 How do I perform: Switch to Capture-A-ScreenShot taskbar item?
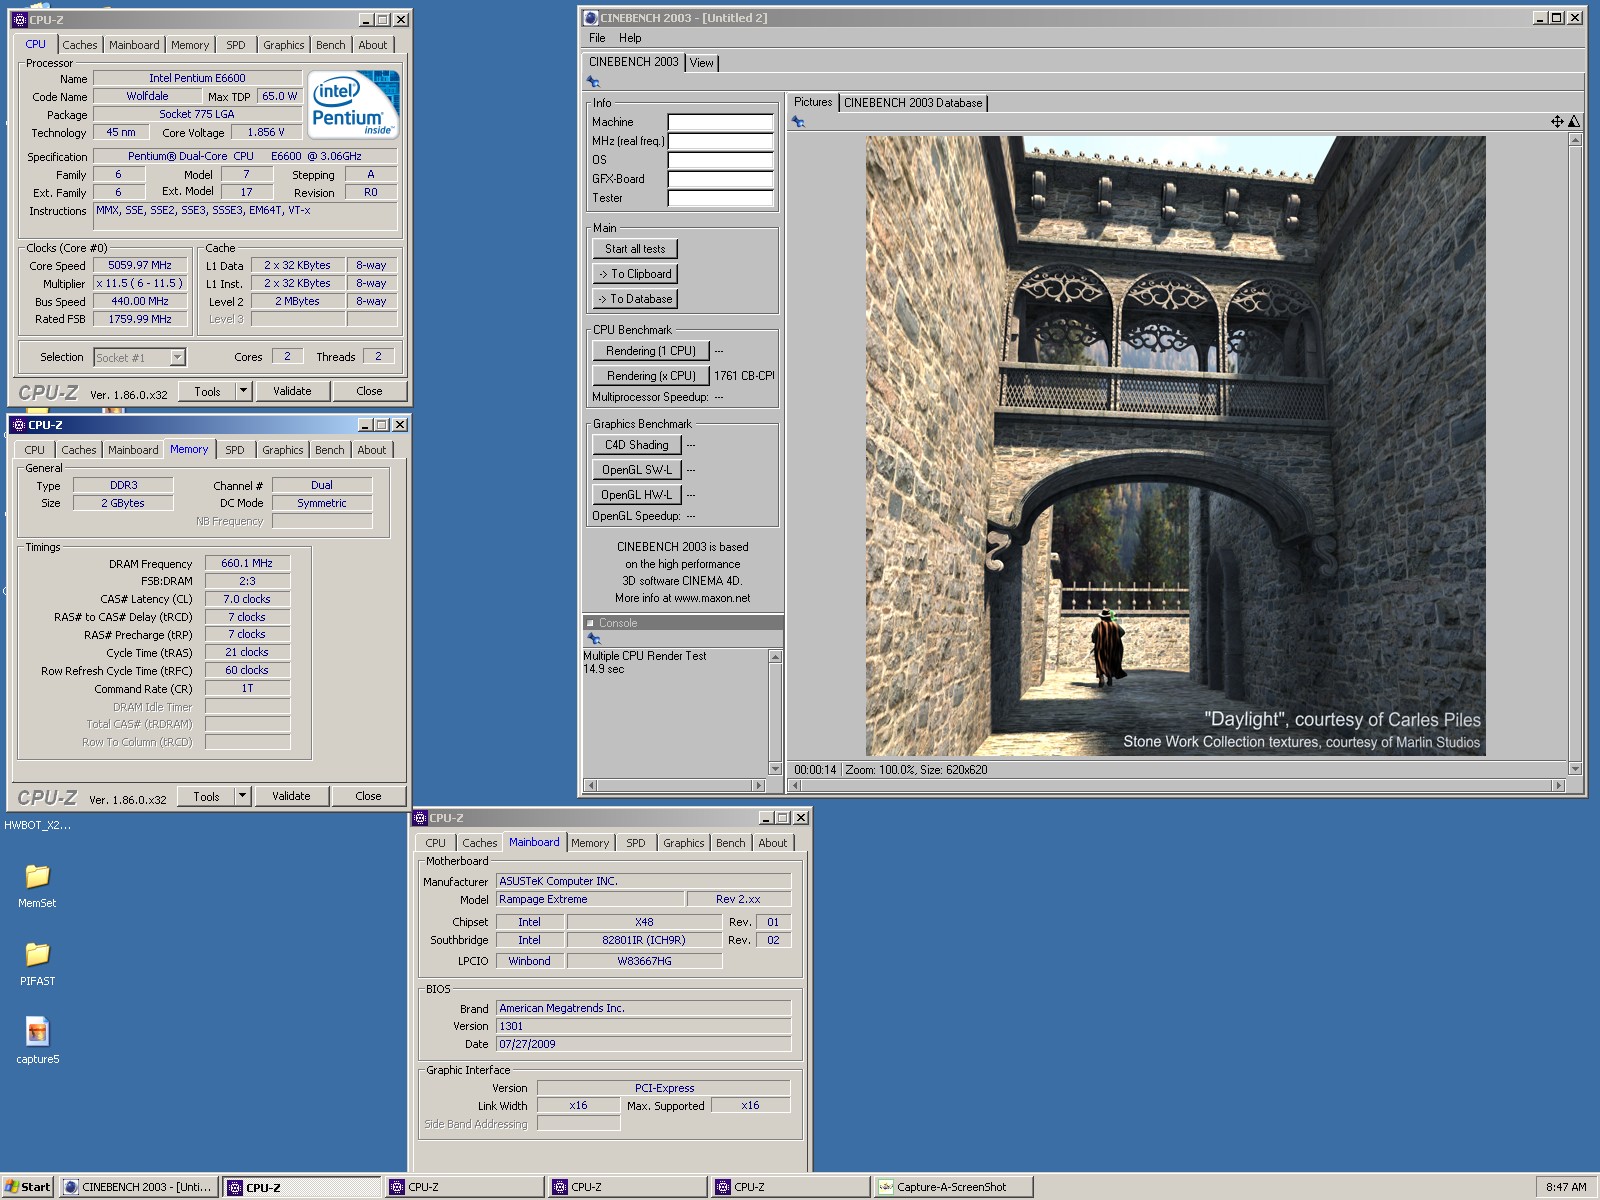click(x=953, y=1187)
